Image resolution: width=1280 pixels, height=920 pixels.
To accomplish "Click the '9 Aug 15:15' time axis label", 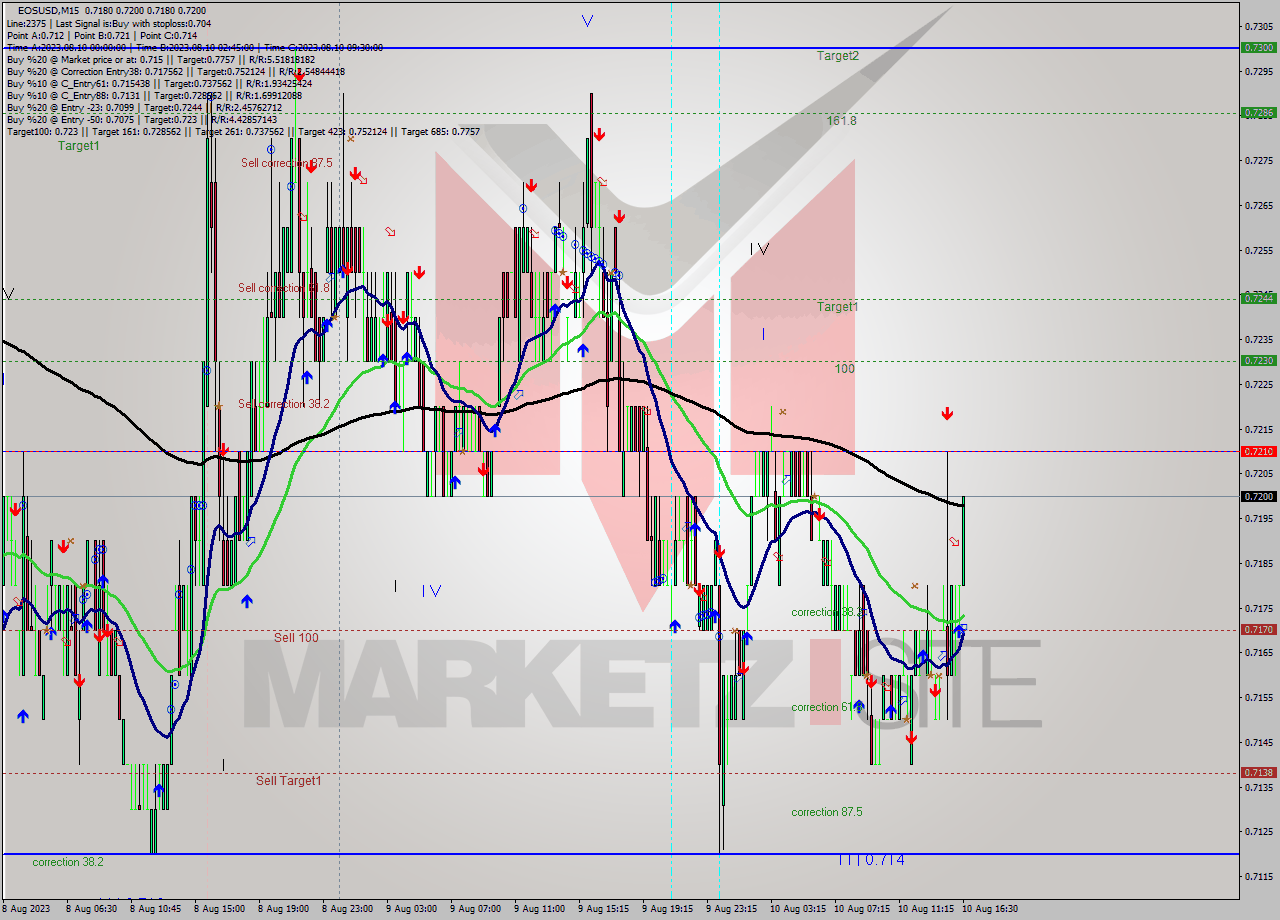I will click(x=603, y=909).
